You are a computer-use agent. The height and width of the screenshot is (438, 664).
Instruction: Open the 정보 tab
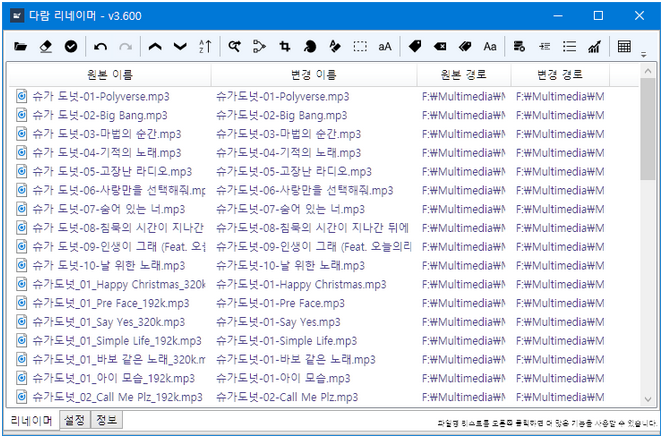point(107,420)
